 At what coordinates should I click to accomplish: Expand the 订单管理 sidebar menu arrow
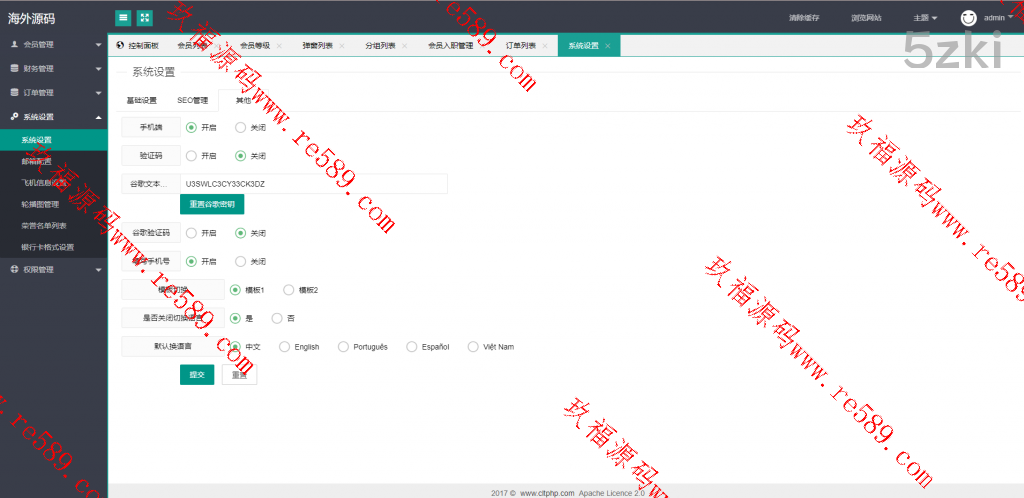(x=99, y=93)
